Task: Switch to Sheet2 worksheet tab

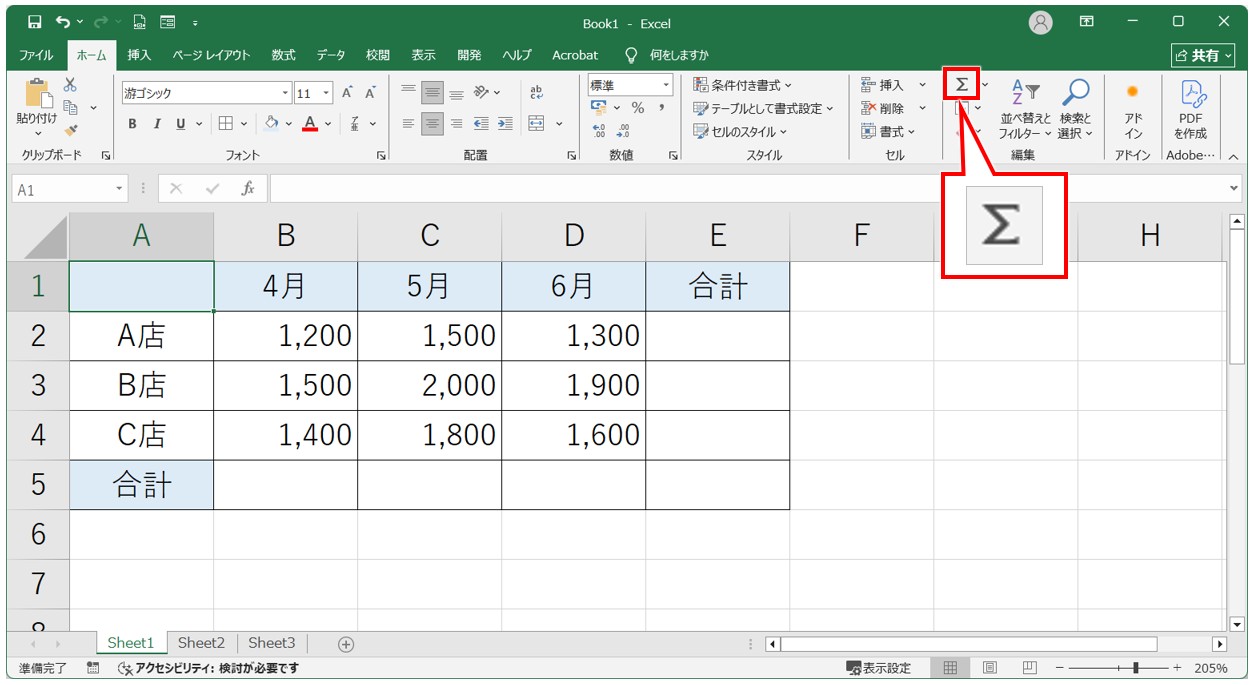Action: point(201,643)
